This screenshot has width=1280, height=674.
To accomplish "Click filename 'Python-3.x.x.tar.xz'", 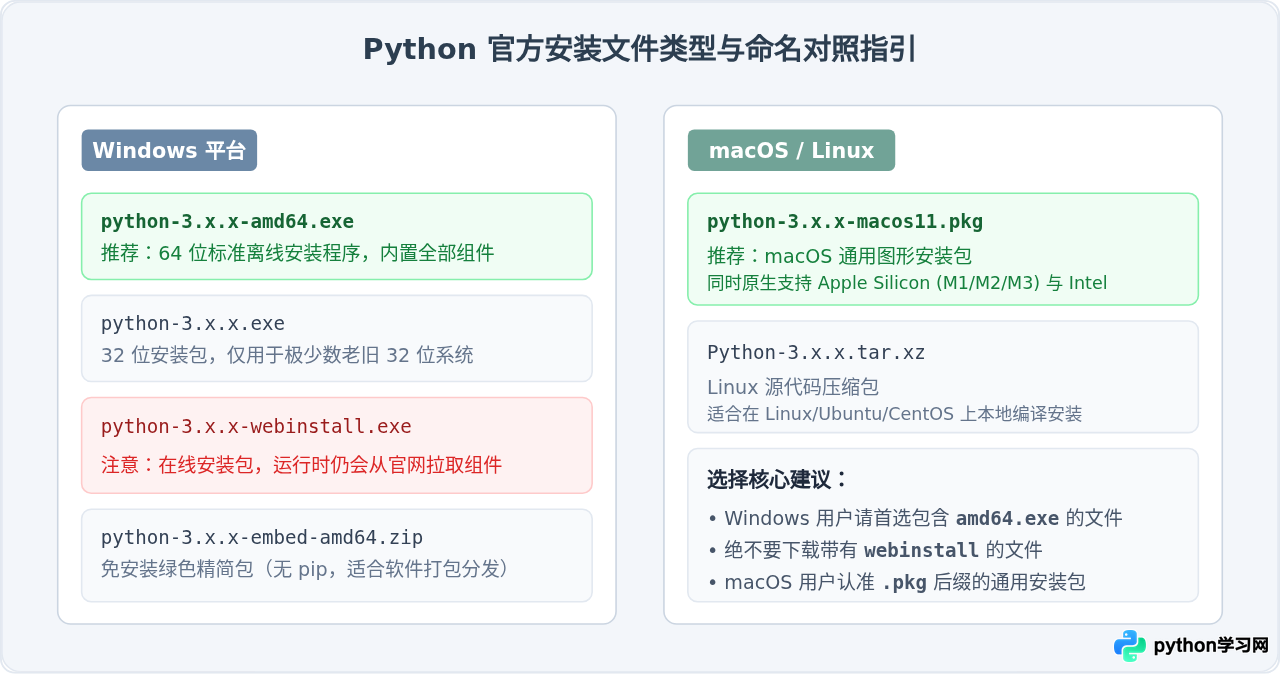I will [816, 352].
